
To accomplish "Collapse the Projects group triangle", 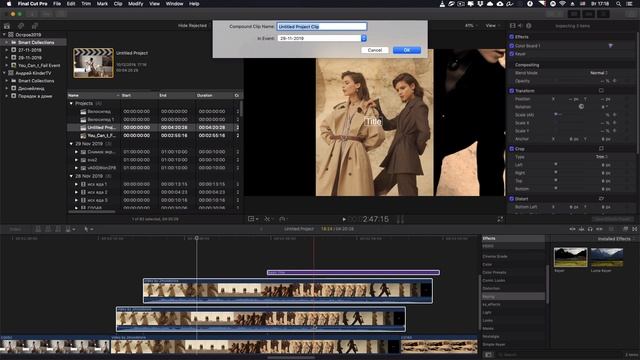I will pyautogui.click(x=71, y=104).
